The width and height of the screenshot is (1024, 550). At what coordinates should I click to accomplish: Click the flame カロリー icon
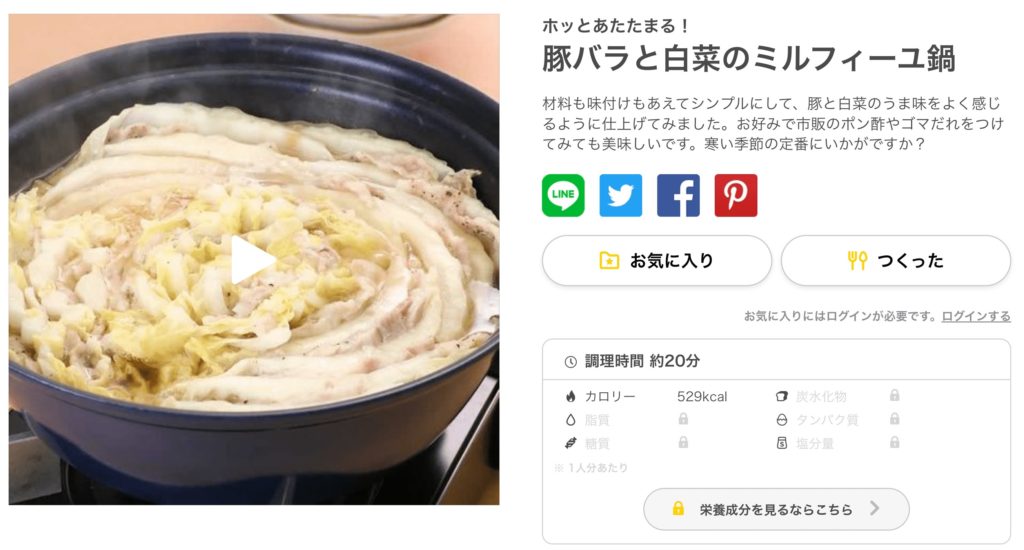[571, 396]
